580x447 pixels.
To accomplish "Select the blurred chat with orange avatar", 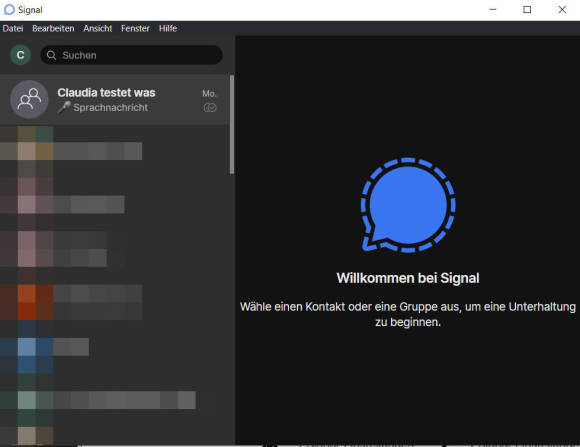I will (115, 302).
